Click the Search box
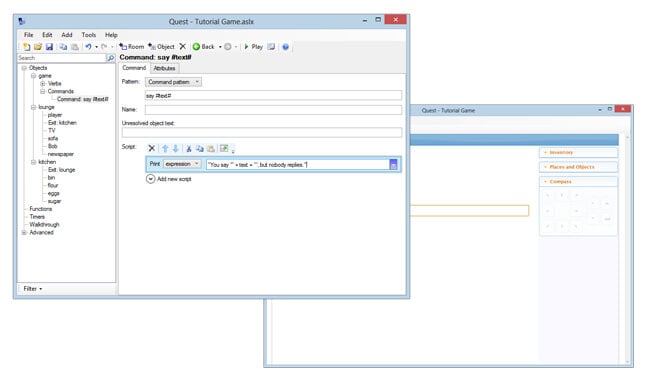 click(x=61, y=58)
